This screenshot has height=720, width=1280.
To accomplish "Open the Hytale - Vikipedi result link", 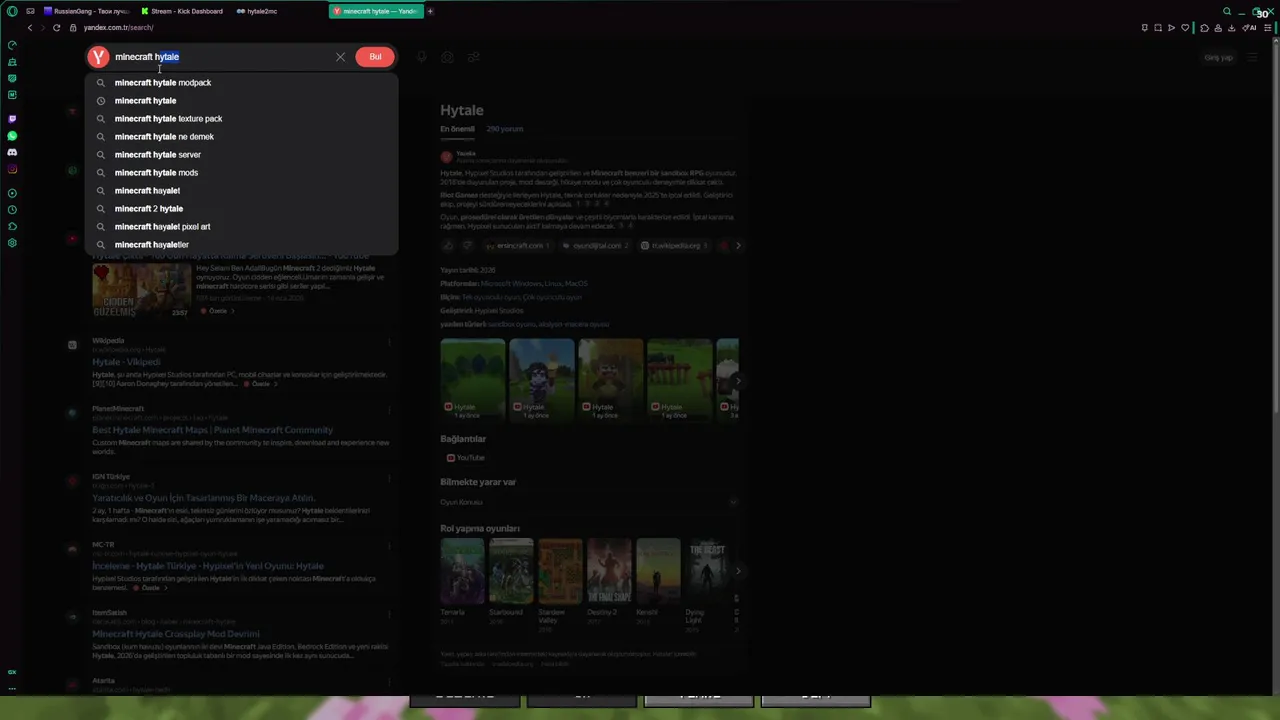I will click(x=126, y=362).
